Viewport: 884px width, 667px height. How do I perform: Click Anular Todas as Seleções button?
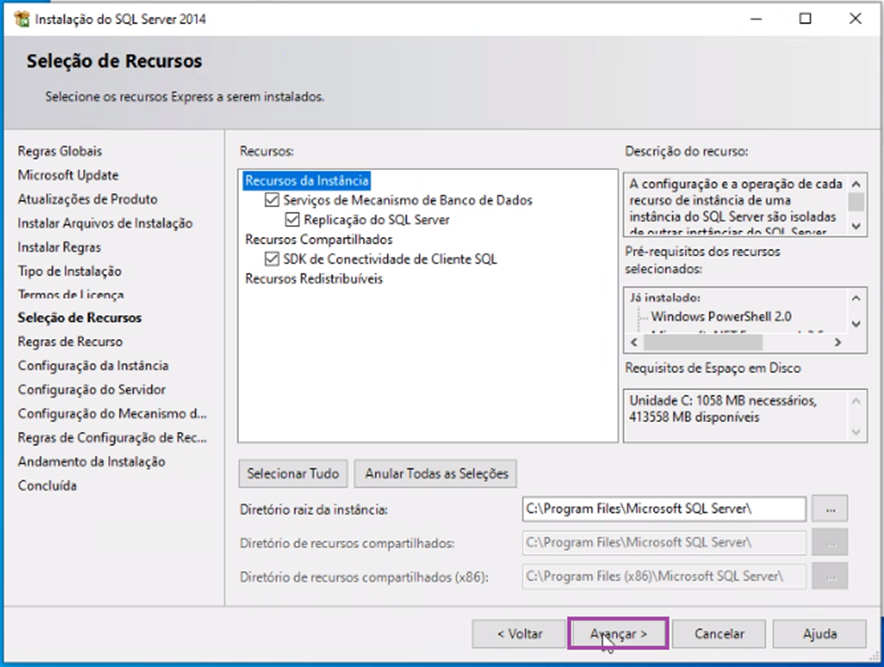436,474
